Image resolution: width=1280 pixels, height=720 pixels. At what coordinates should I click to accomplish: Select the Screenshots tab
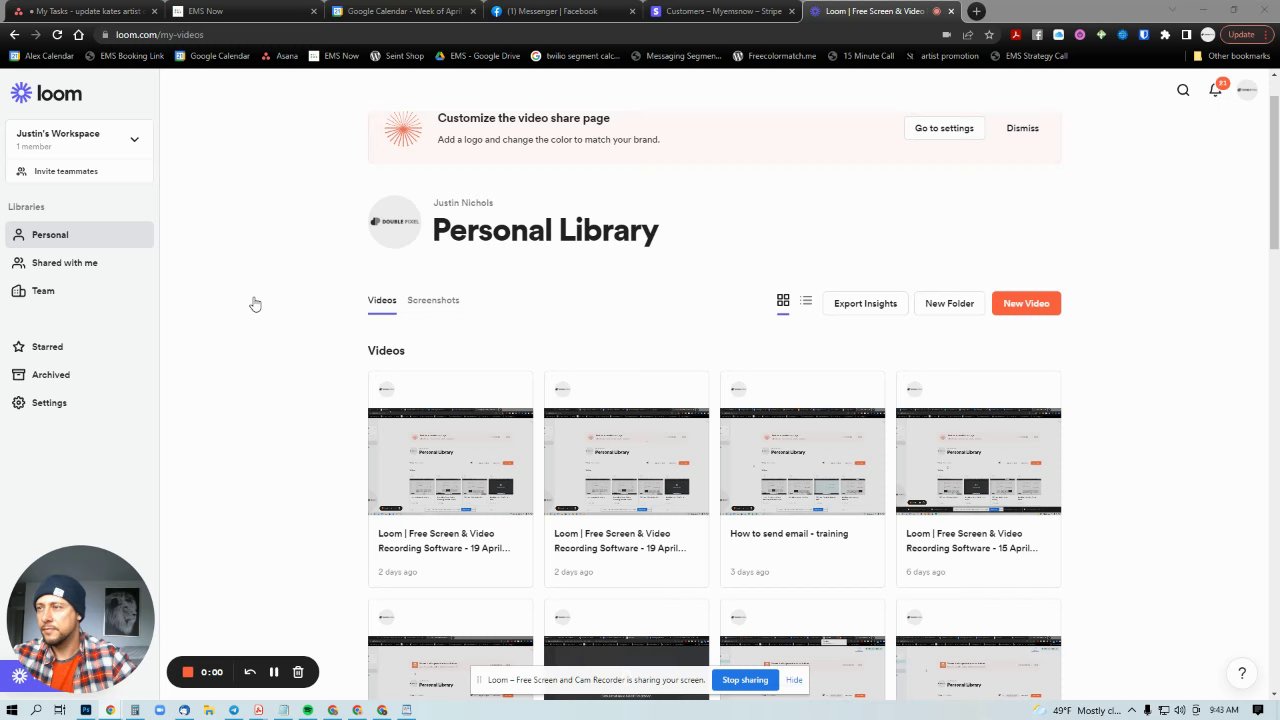pos(433,300)
